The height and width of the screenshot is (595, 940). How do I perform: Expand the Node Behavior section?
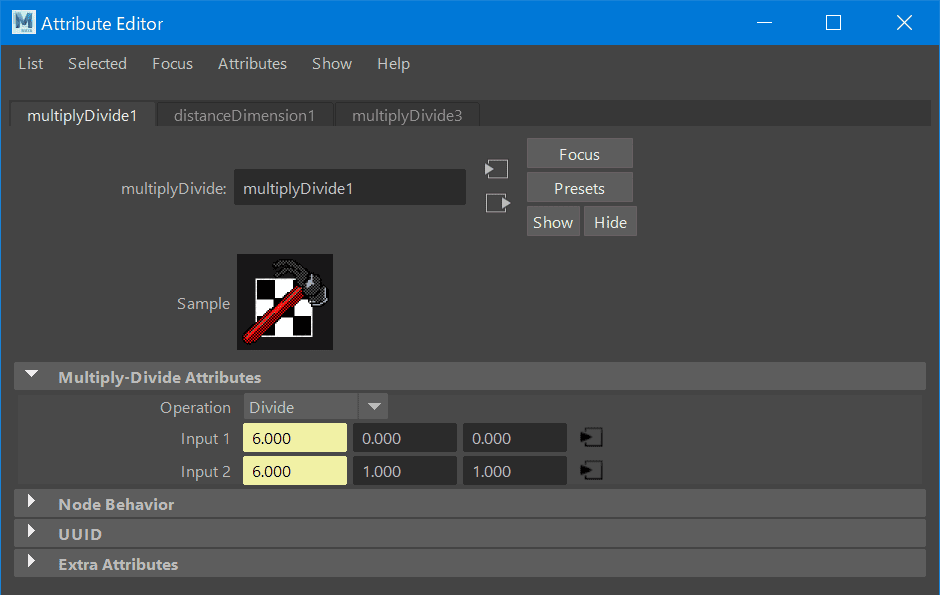[32, 503]
